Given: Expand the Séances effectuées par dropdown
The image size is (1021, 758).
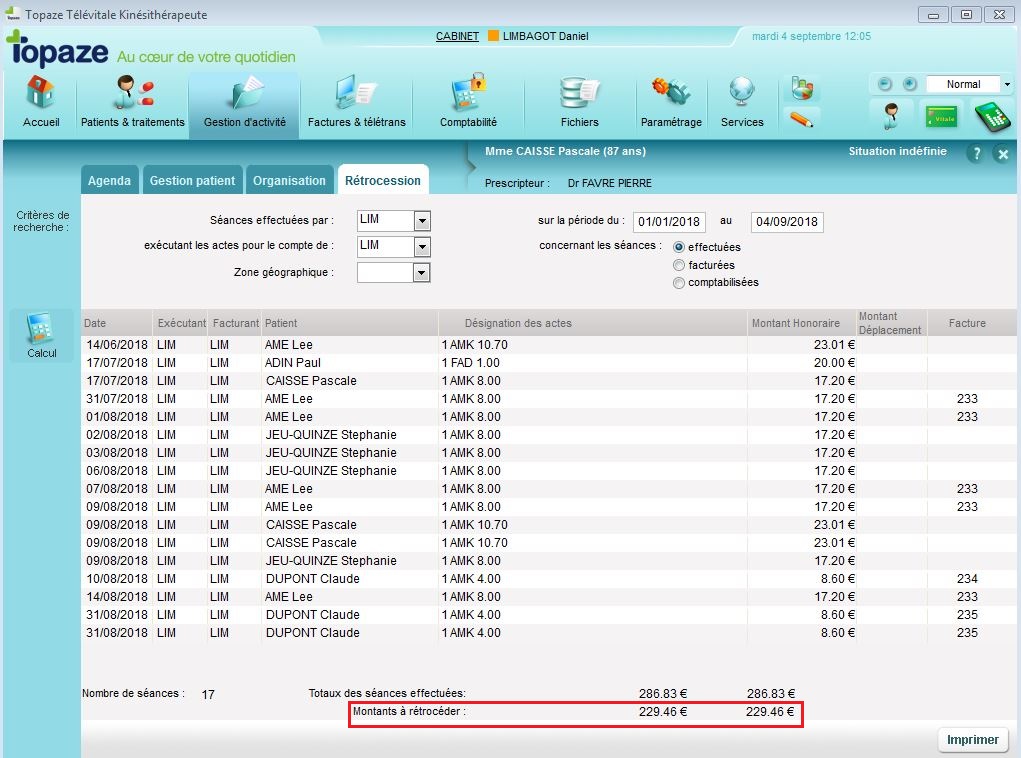Looking at the screenshot, I should (x=422, y=221).
